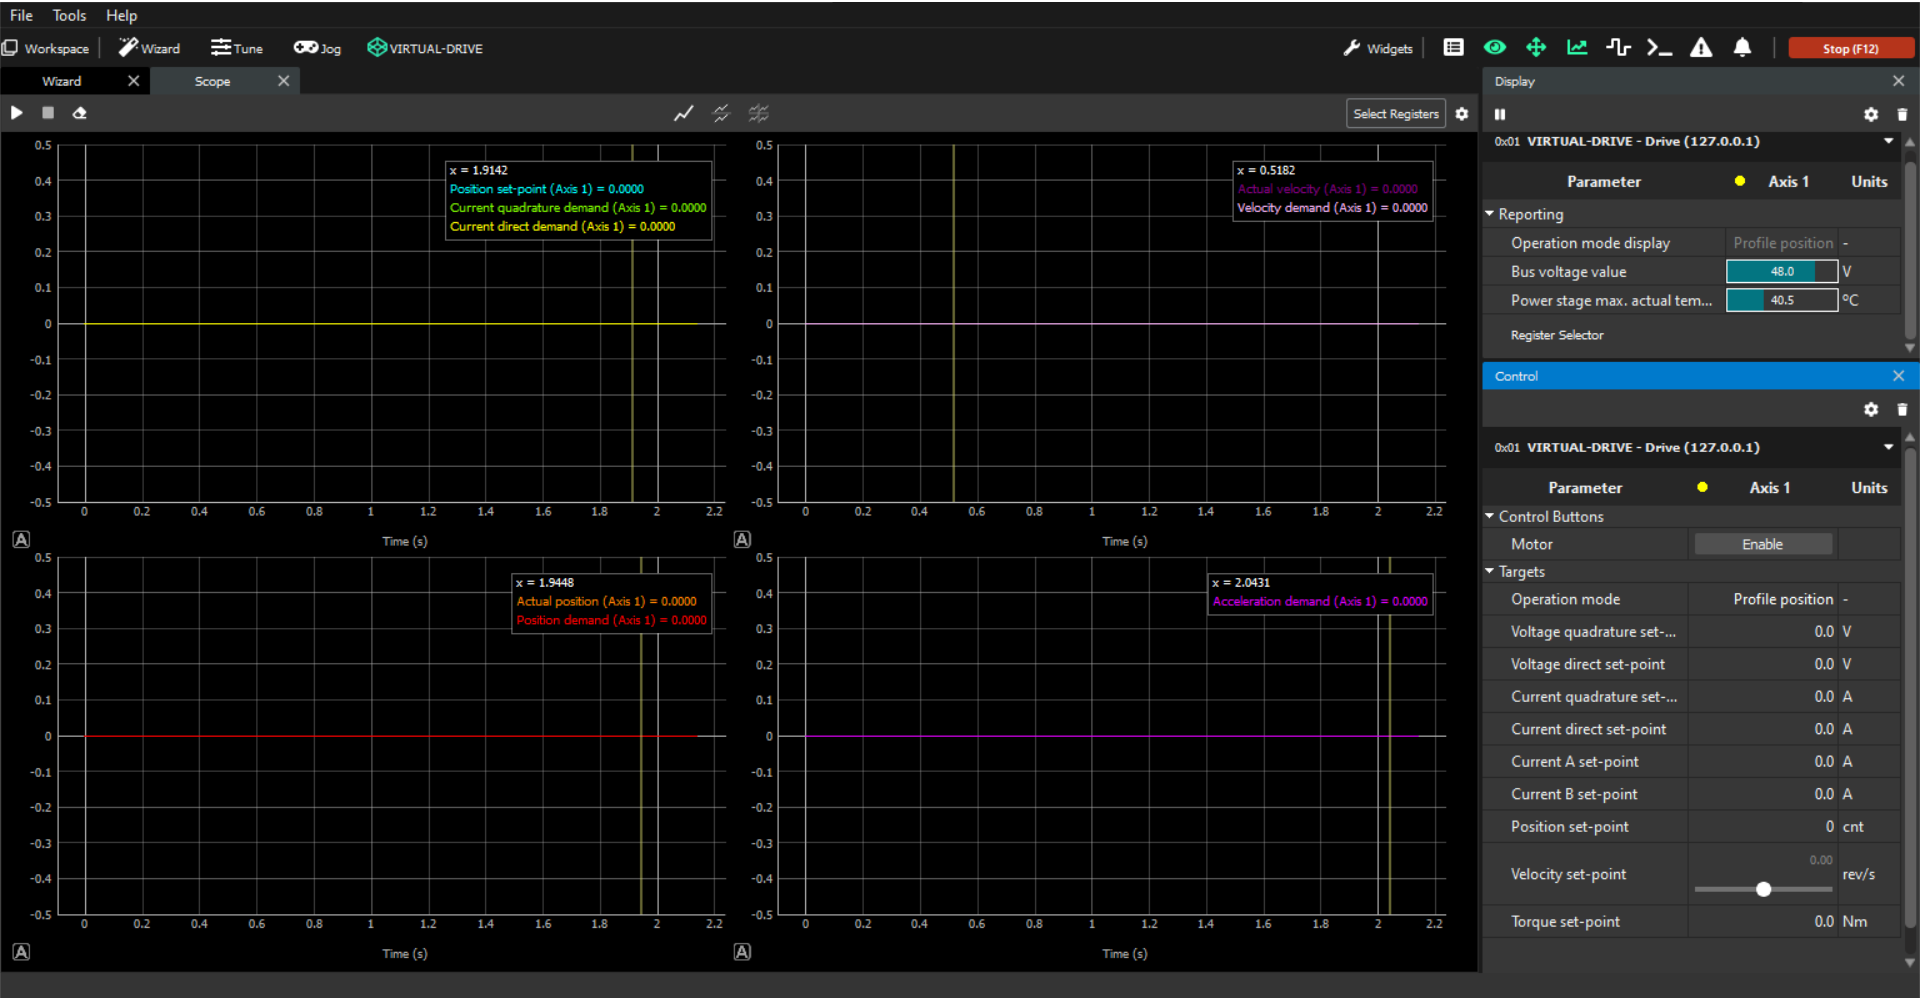This screenshot has height=998, width=1920.
Task: Clear scope data with the eraser icon
Action: (x=80, y=113)
